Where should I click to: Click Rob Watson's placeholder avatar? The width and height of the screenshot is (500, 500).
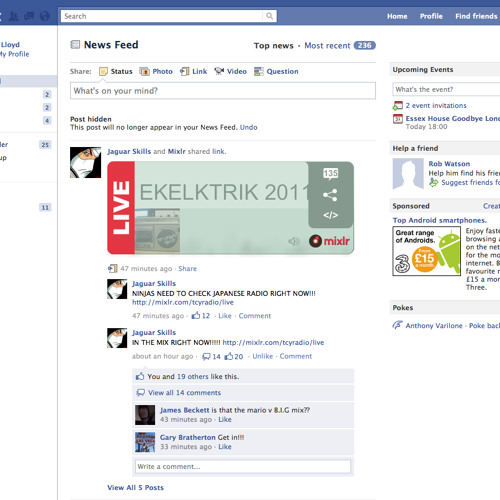coord(408,174)
